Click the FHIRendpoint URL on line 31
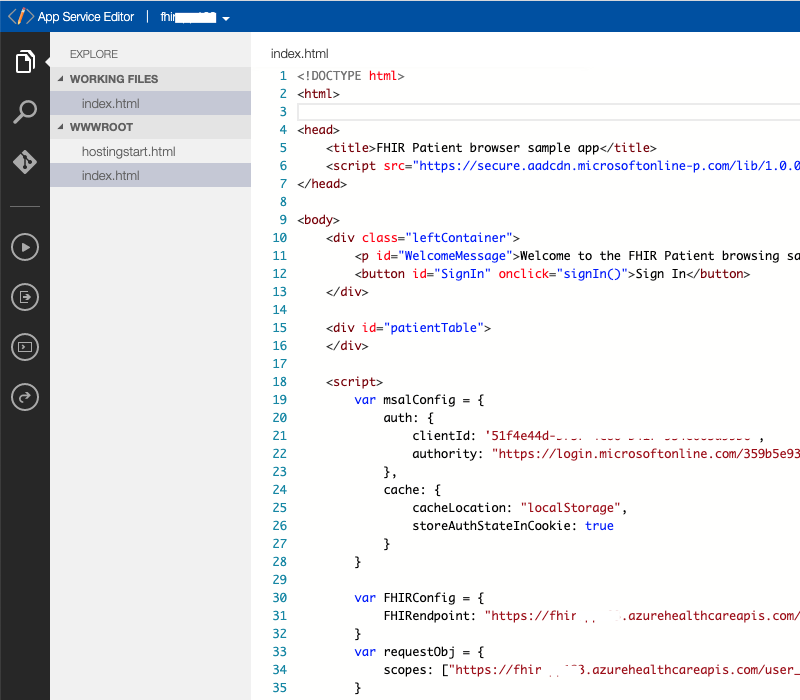Image resolution: width=800 pixels, height=700 pixels. click(x=642, y=616)
